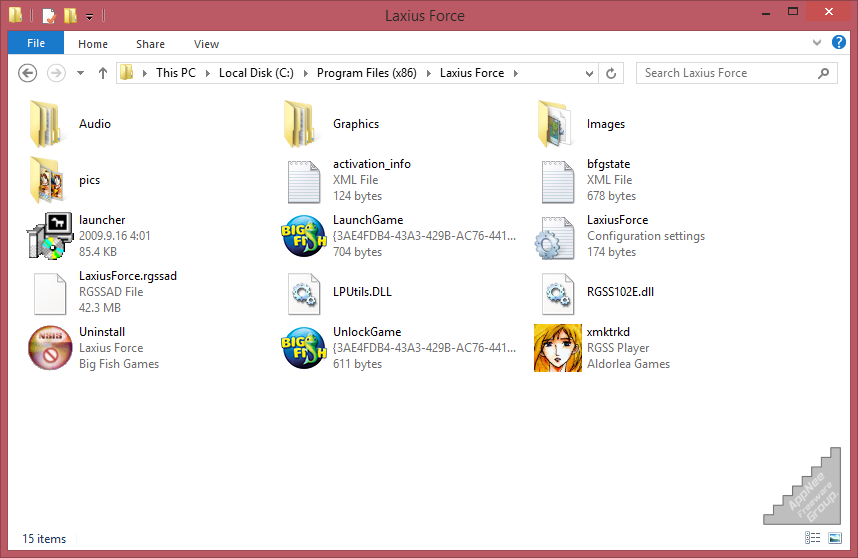Click the Help question mark icon
Screen dimensions: 858x558
point(838,42)
